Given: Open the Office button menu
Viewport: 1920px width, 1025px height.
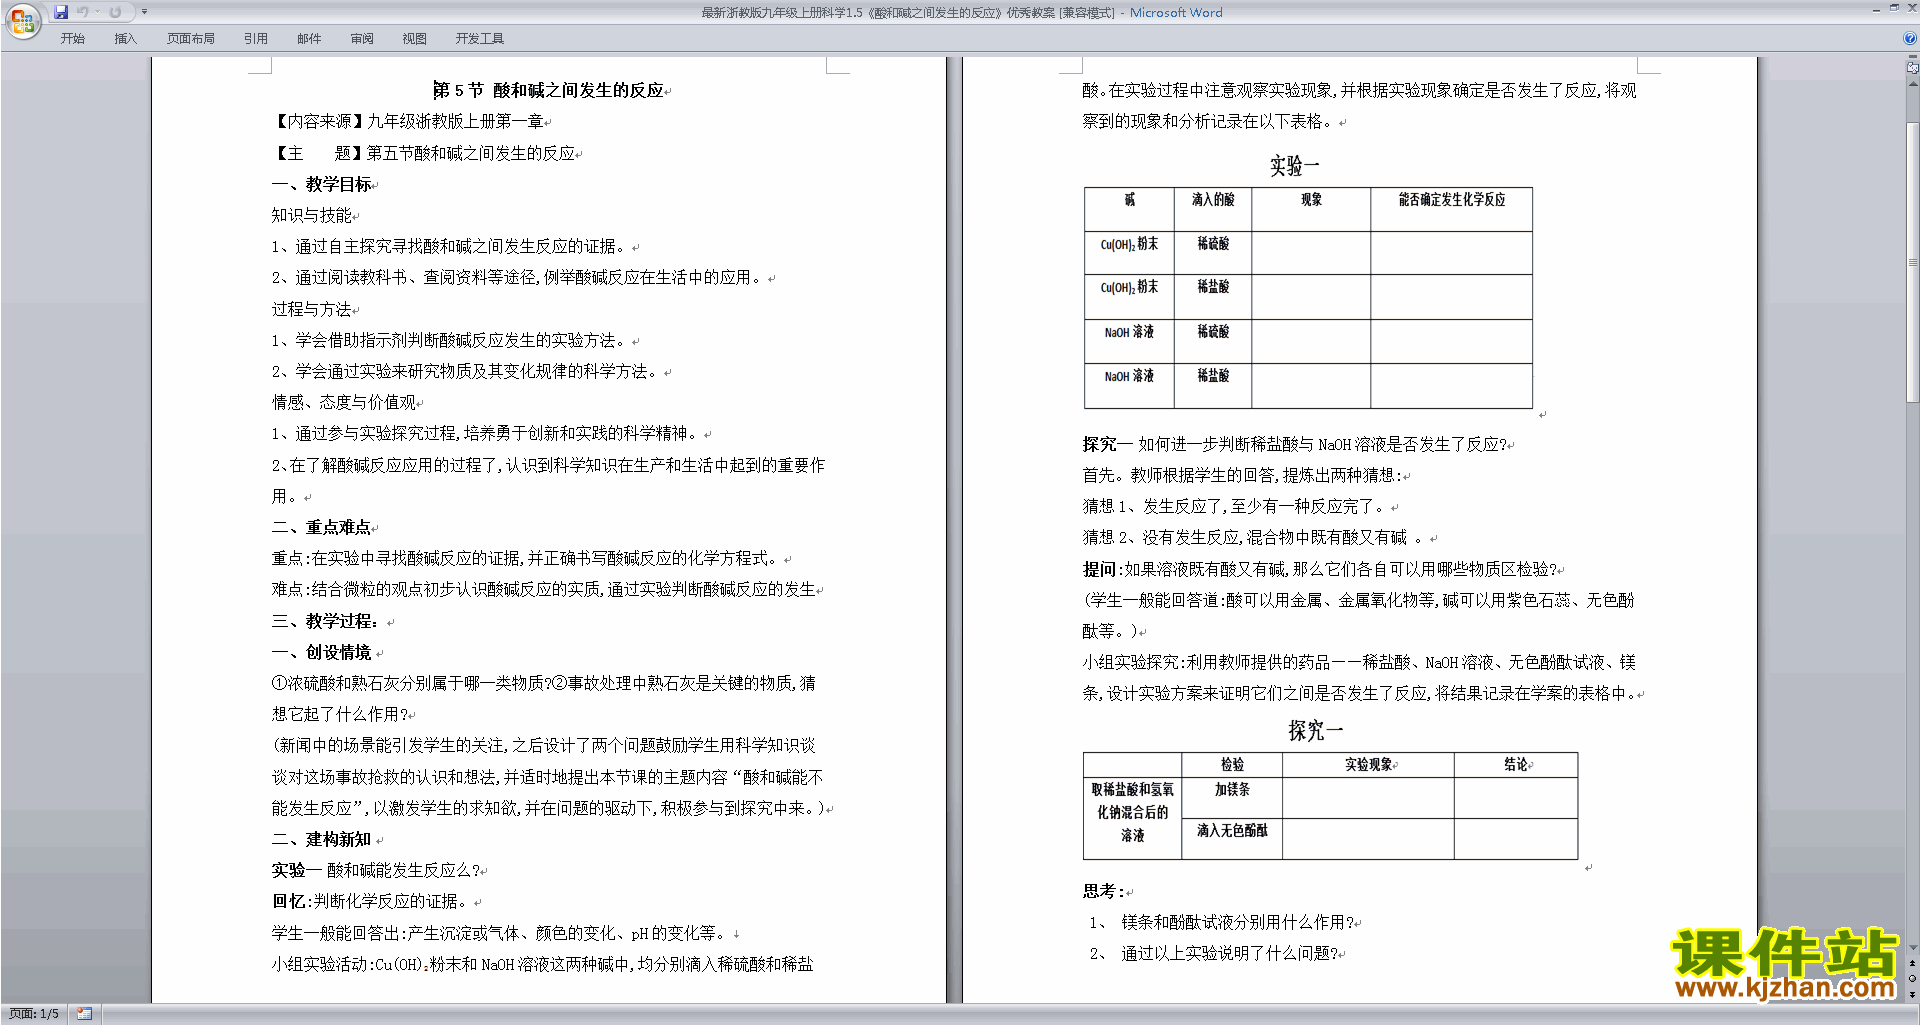Looking at the screenshot, I should (22, 20).
